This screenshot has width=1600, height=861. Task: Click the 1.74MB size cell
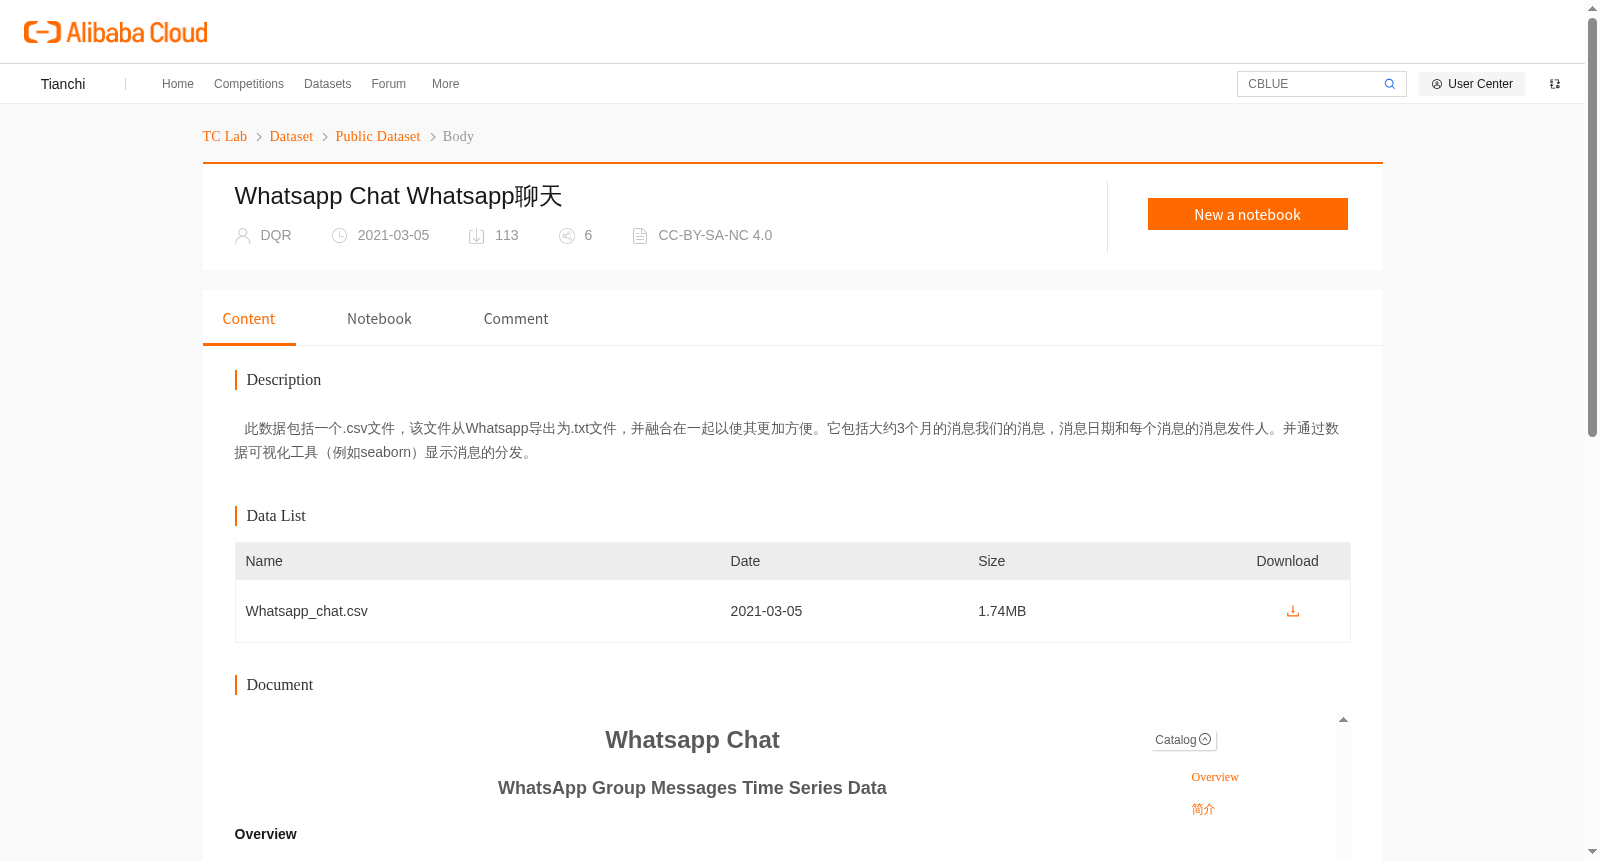(1002, 611)
